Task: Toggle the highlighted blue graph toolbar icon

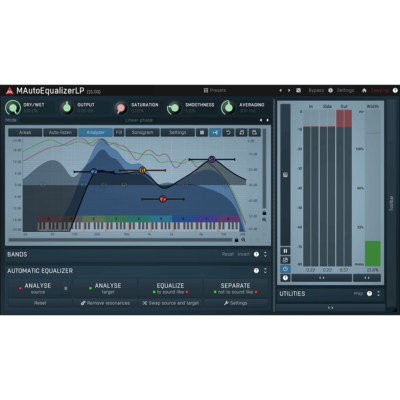Action: click(x=215, y=132)
